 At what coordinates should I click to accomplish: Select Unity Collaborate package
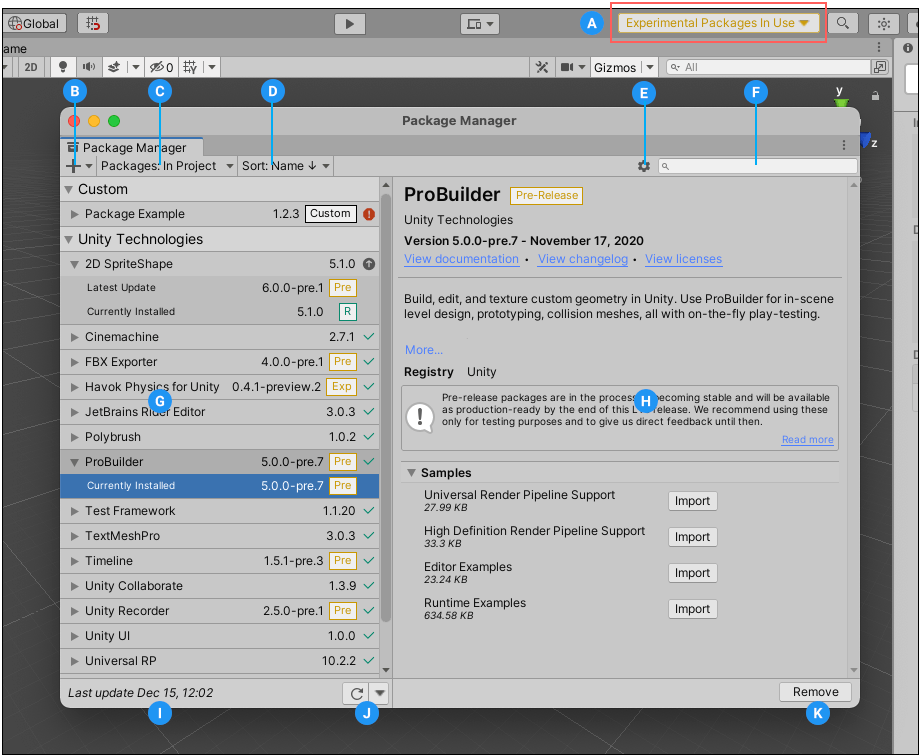click(219, 586)
